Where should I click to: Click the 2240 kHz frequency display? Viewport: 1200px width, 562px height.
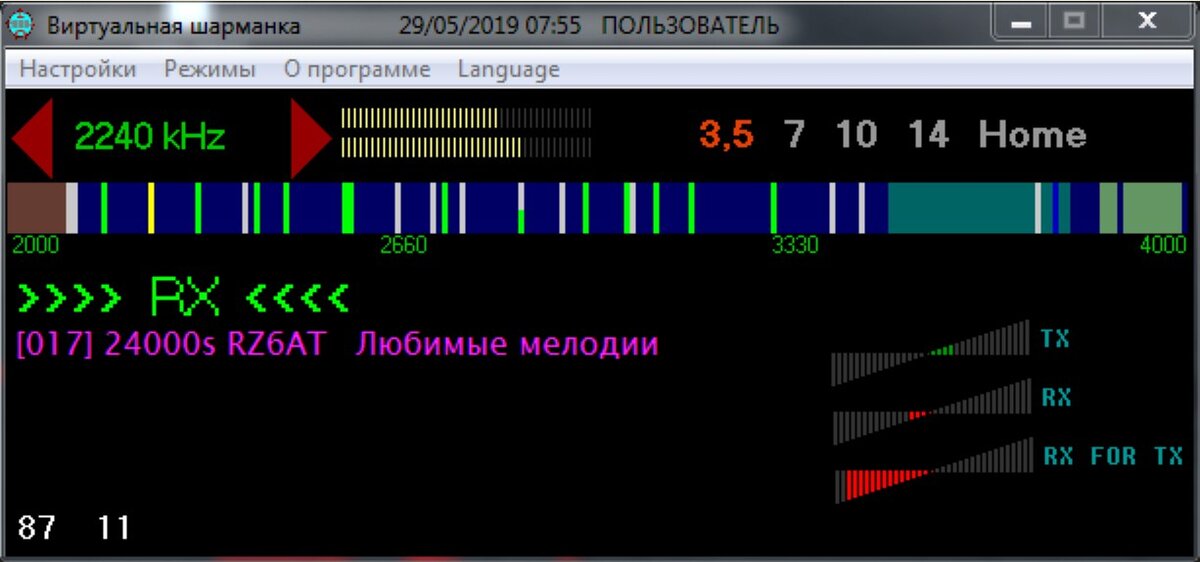[x=150, y=137]
